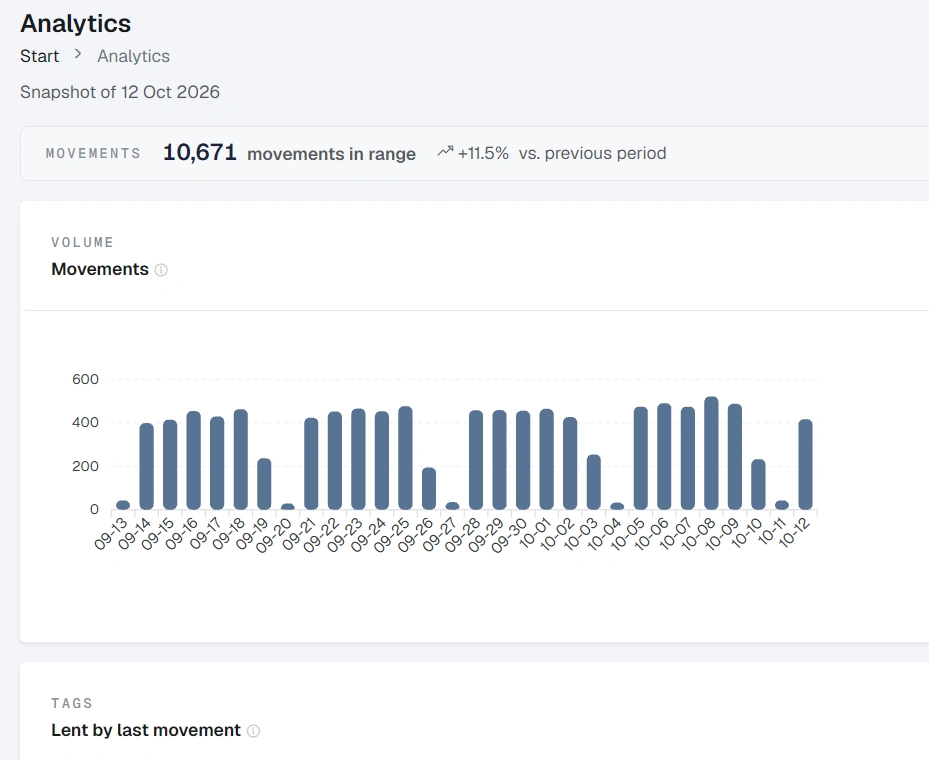Screen dimensions: 929x760
Task: Select the 10-12 bar in chart
Action: (x=806, y=464)
